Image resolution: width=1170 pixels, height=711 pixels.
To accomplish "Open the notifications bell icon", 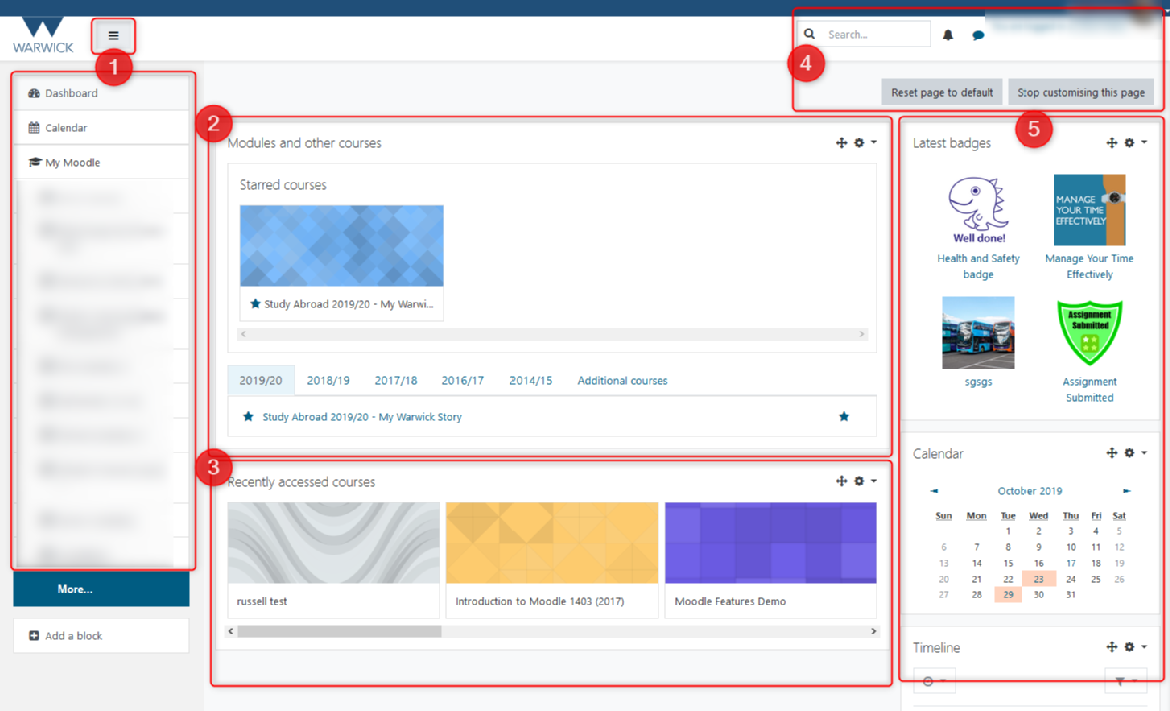I will pos(948,35).
